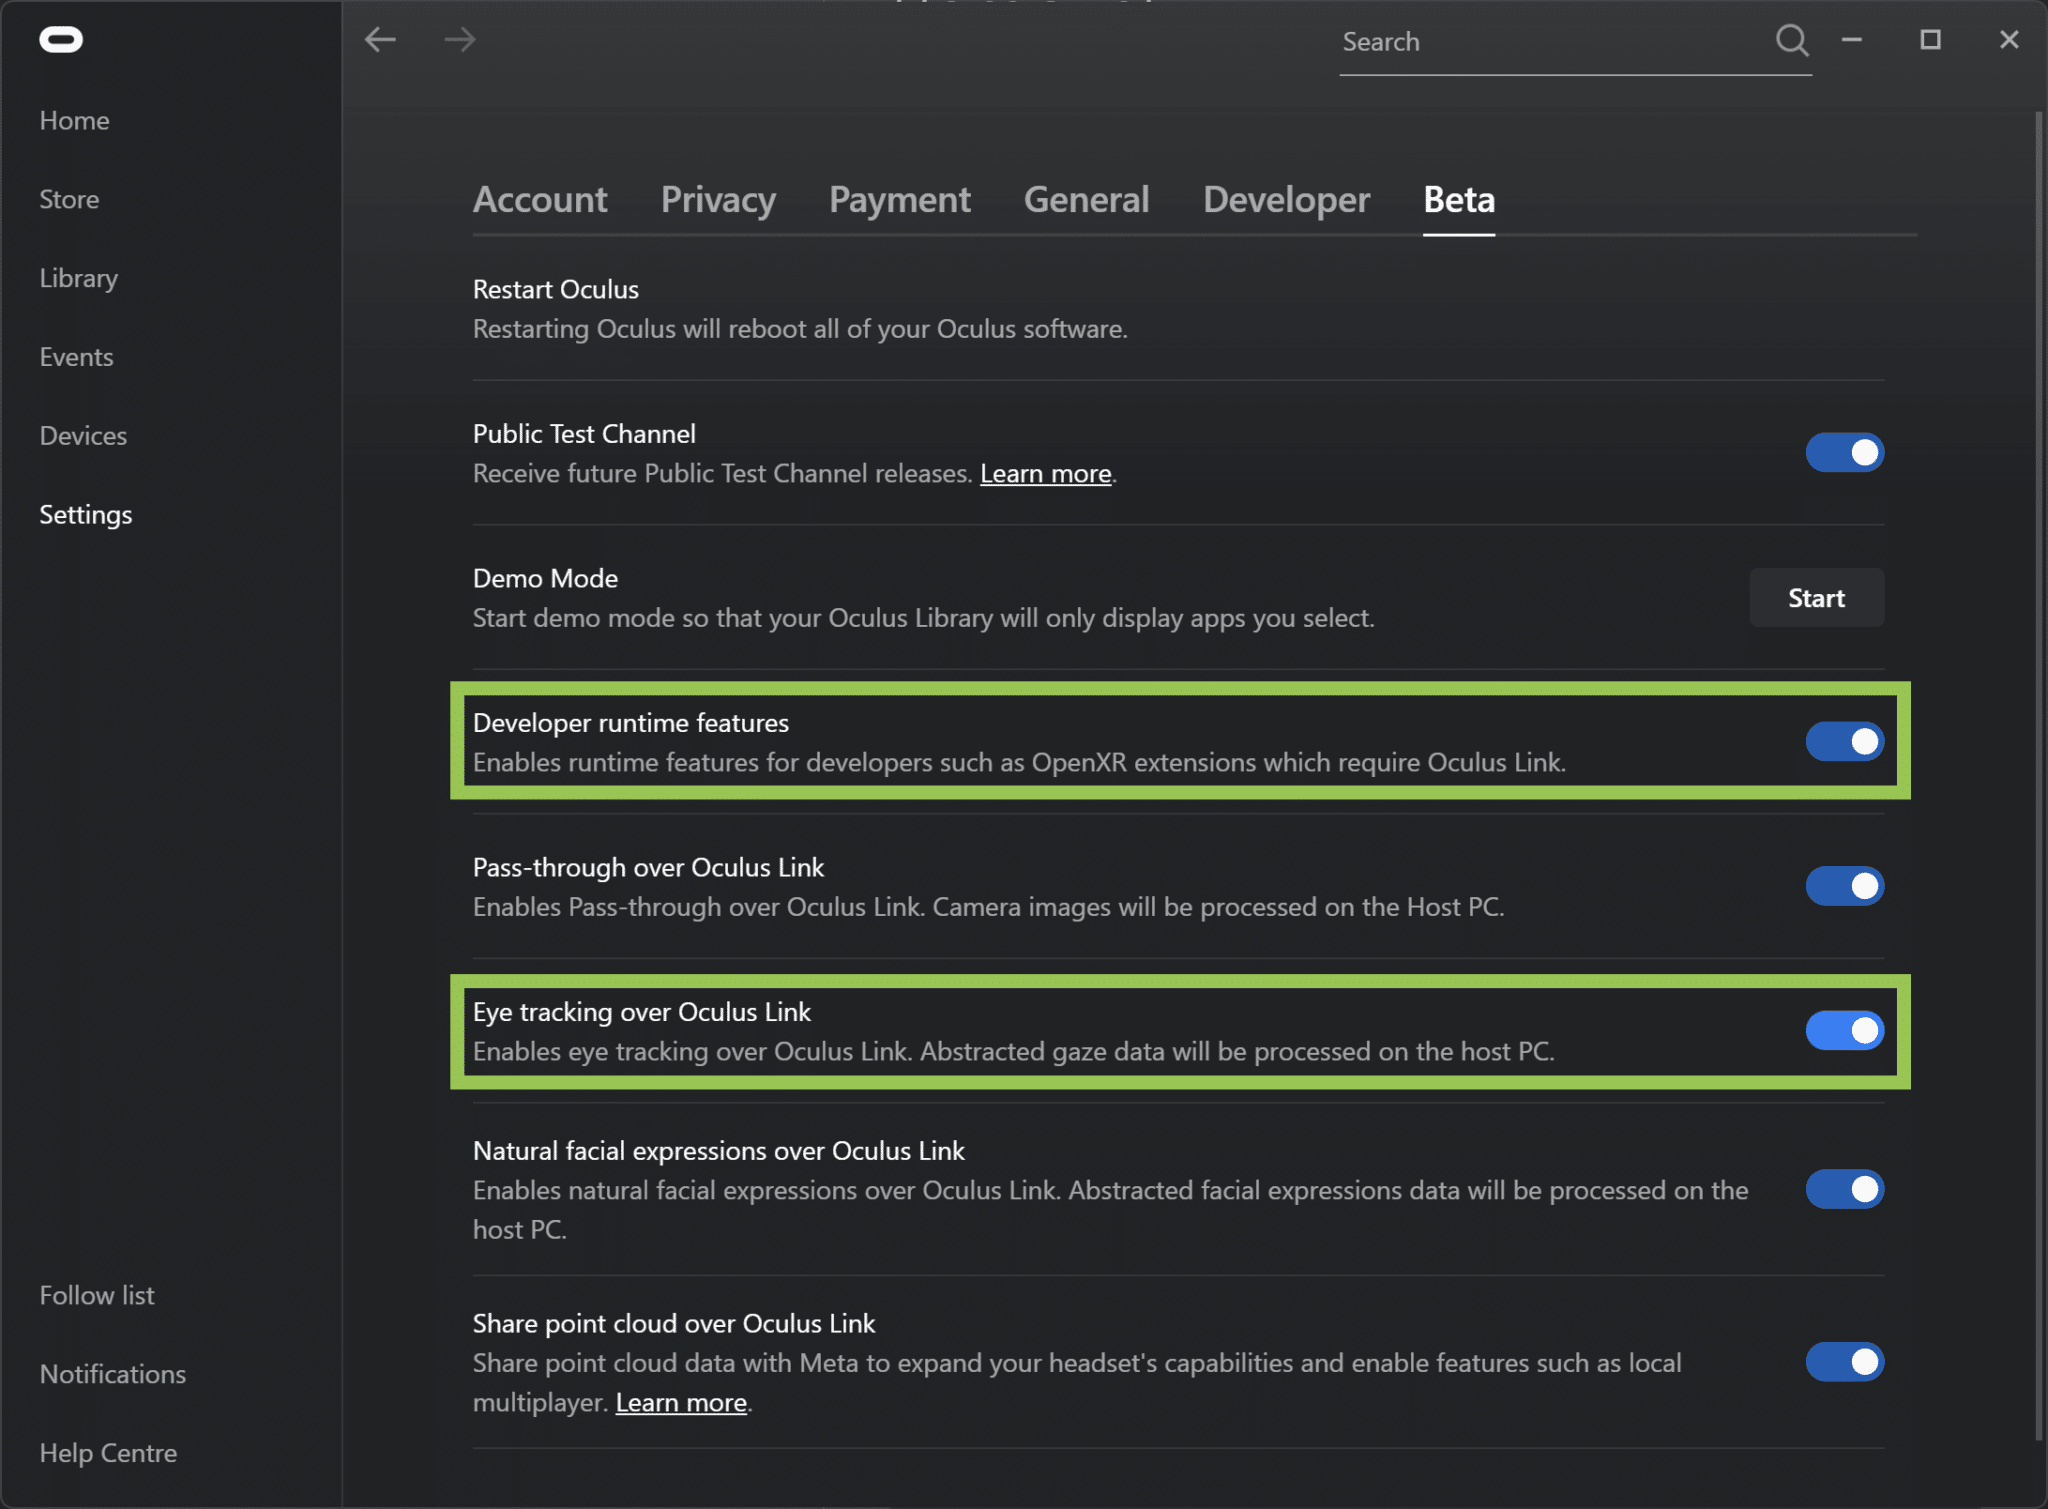
Task: Open the Store section
Action: point(68,197)
